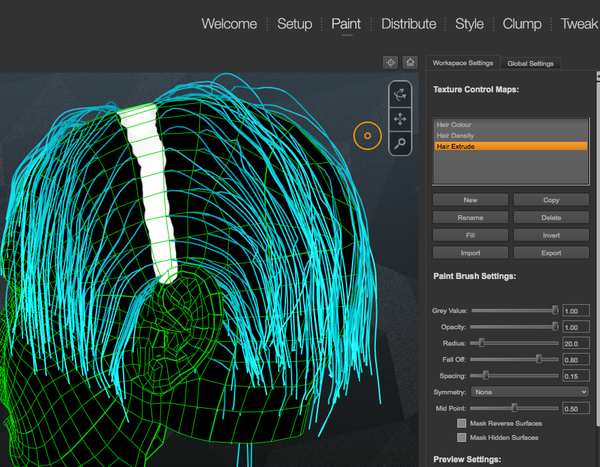The image size is (600, 467).
Task: Select Hair Colour texture map
Action: (x=511, y=124)
